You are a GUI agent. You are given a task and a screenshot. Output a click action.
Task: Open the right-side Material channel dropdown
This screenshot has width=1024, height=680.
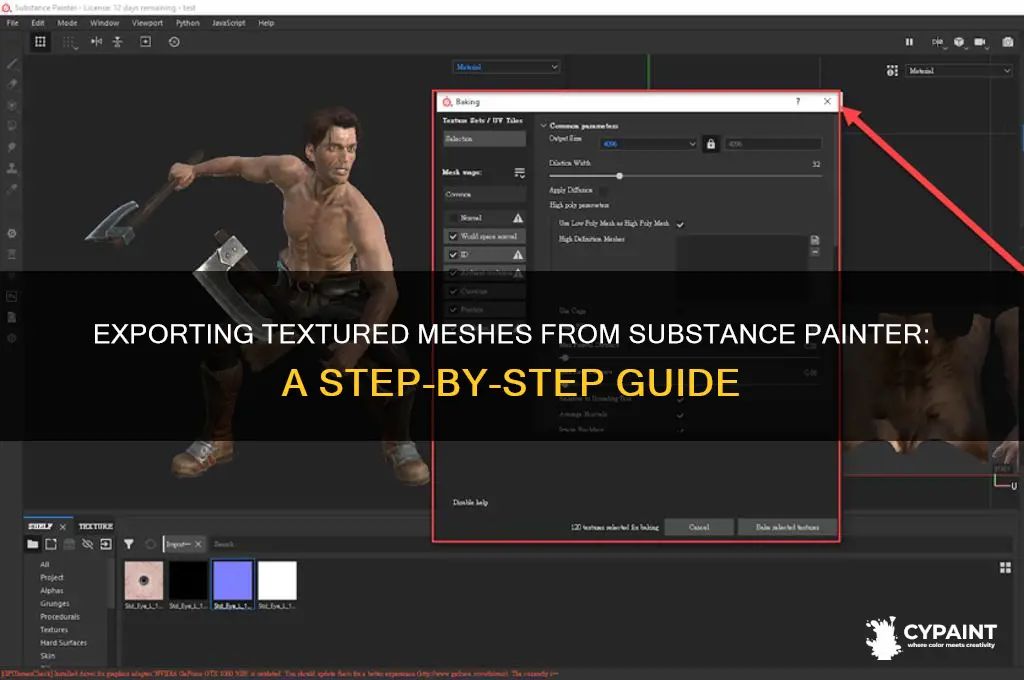[x=959, y=71]
